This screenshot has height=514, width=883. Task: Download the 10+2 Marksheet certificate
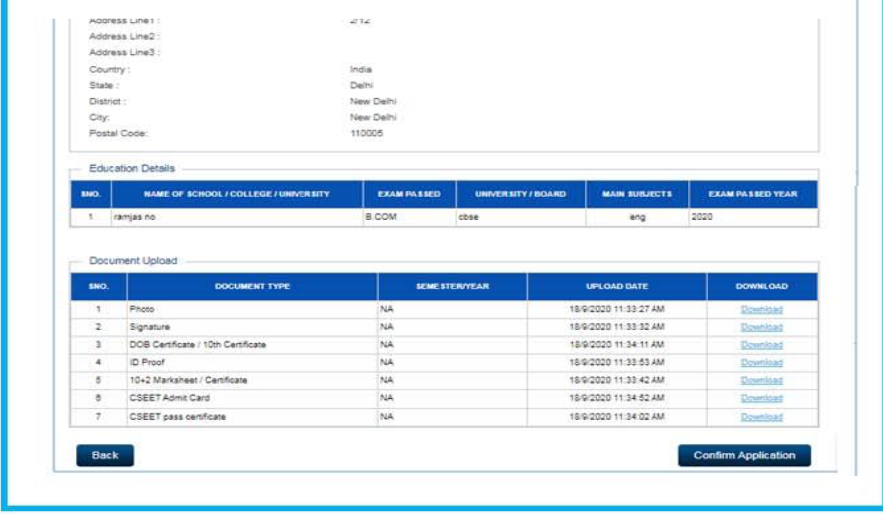pyautogui.click(x=761, y=381)
